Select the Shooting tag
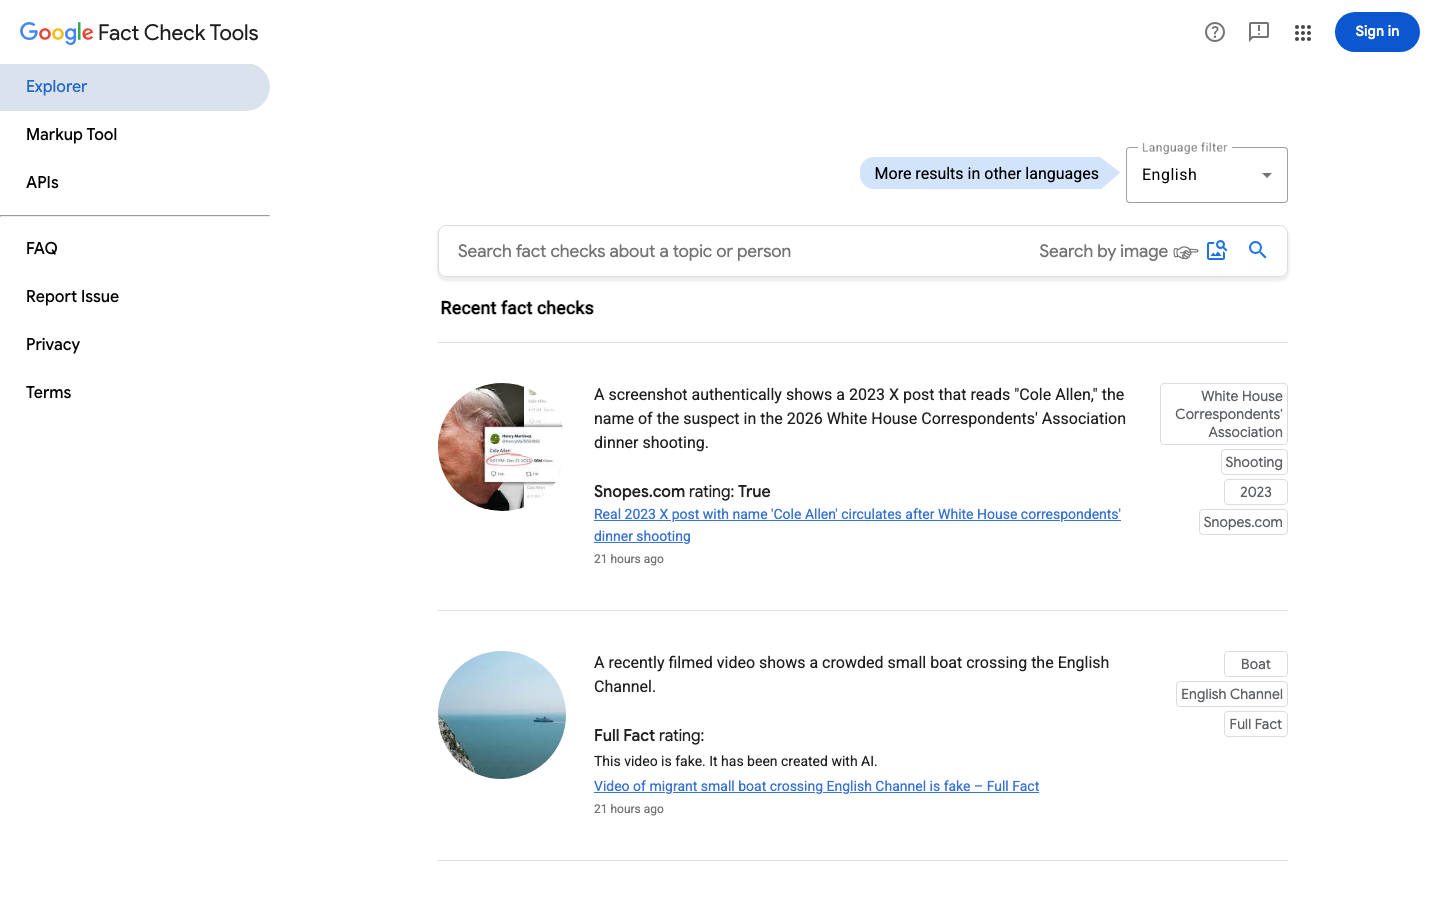This screenshot has width=1440, height=900. click(x=1254, y=462)
